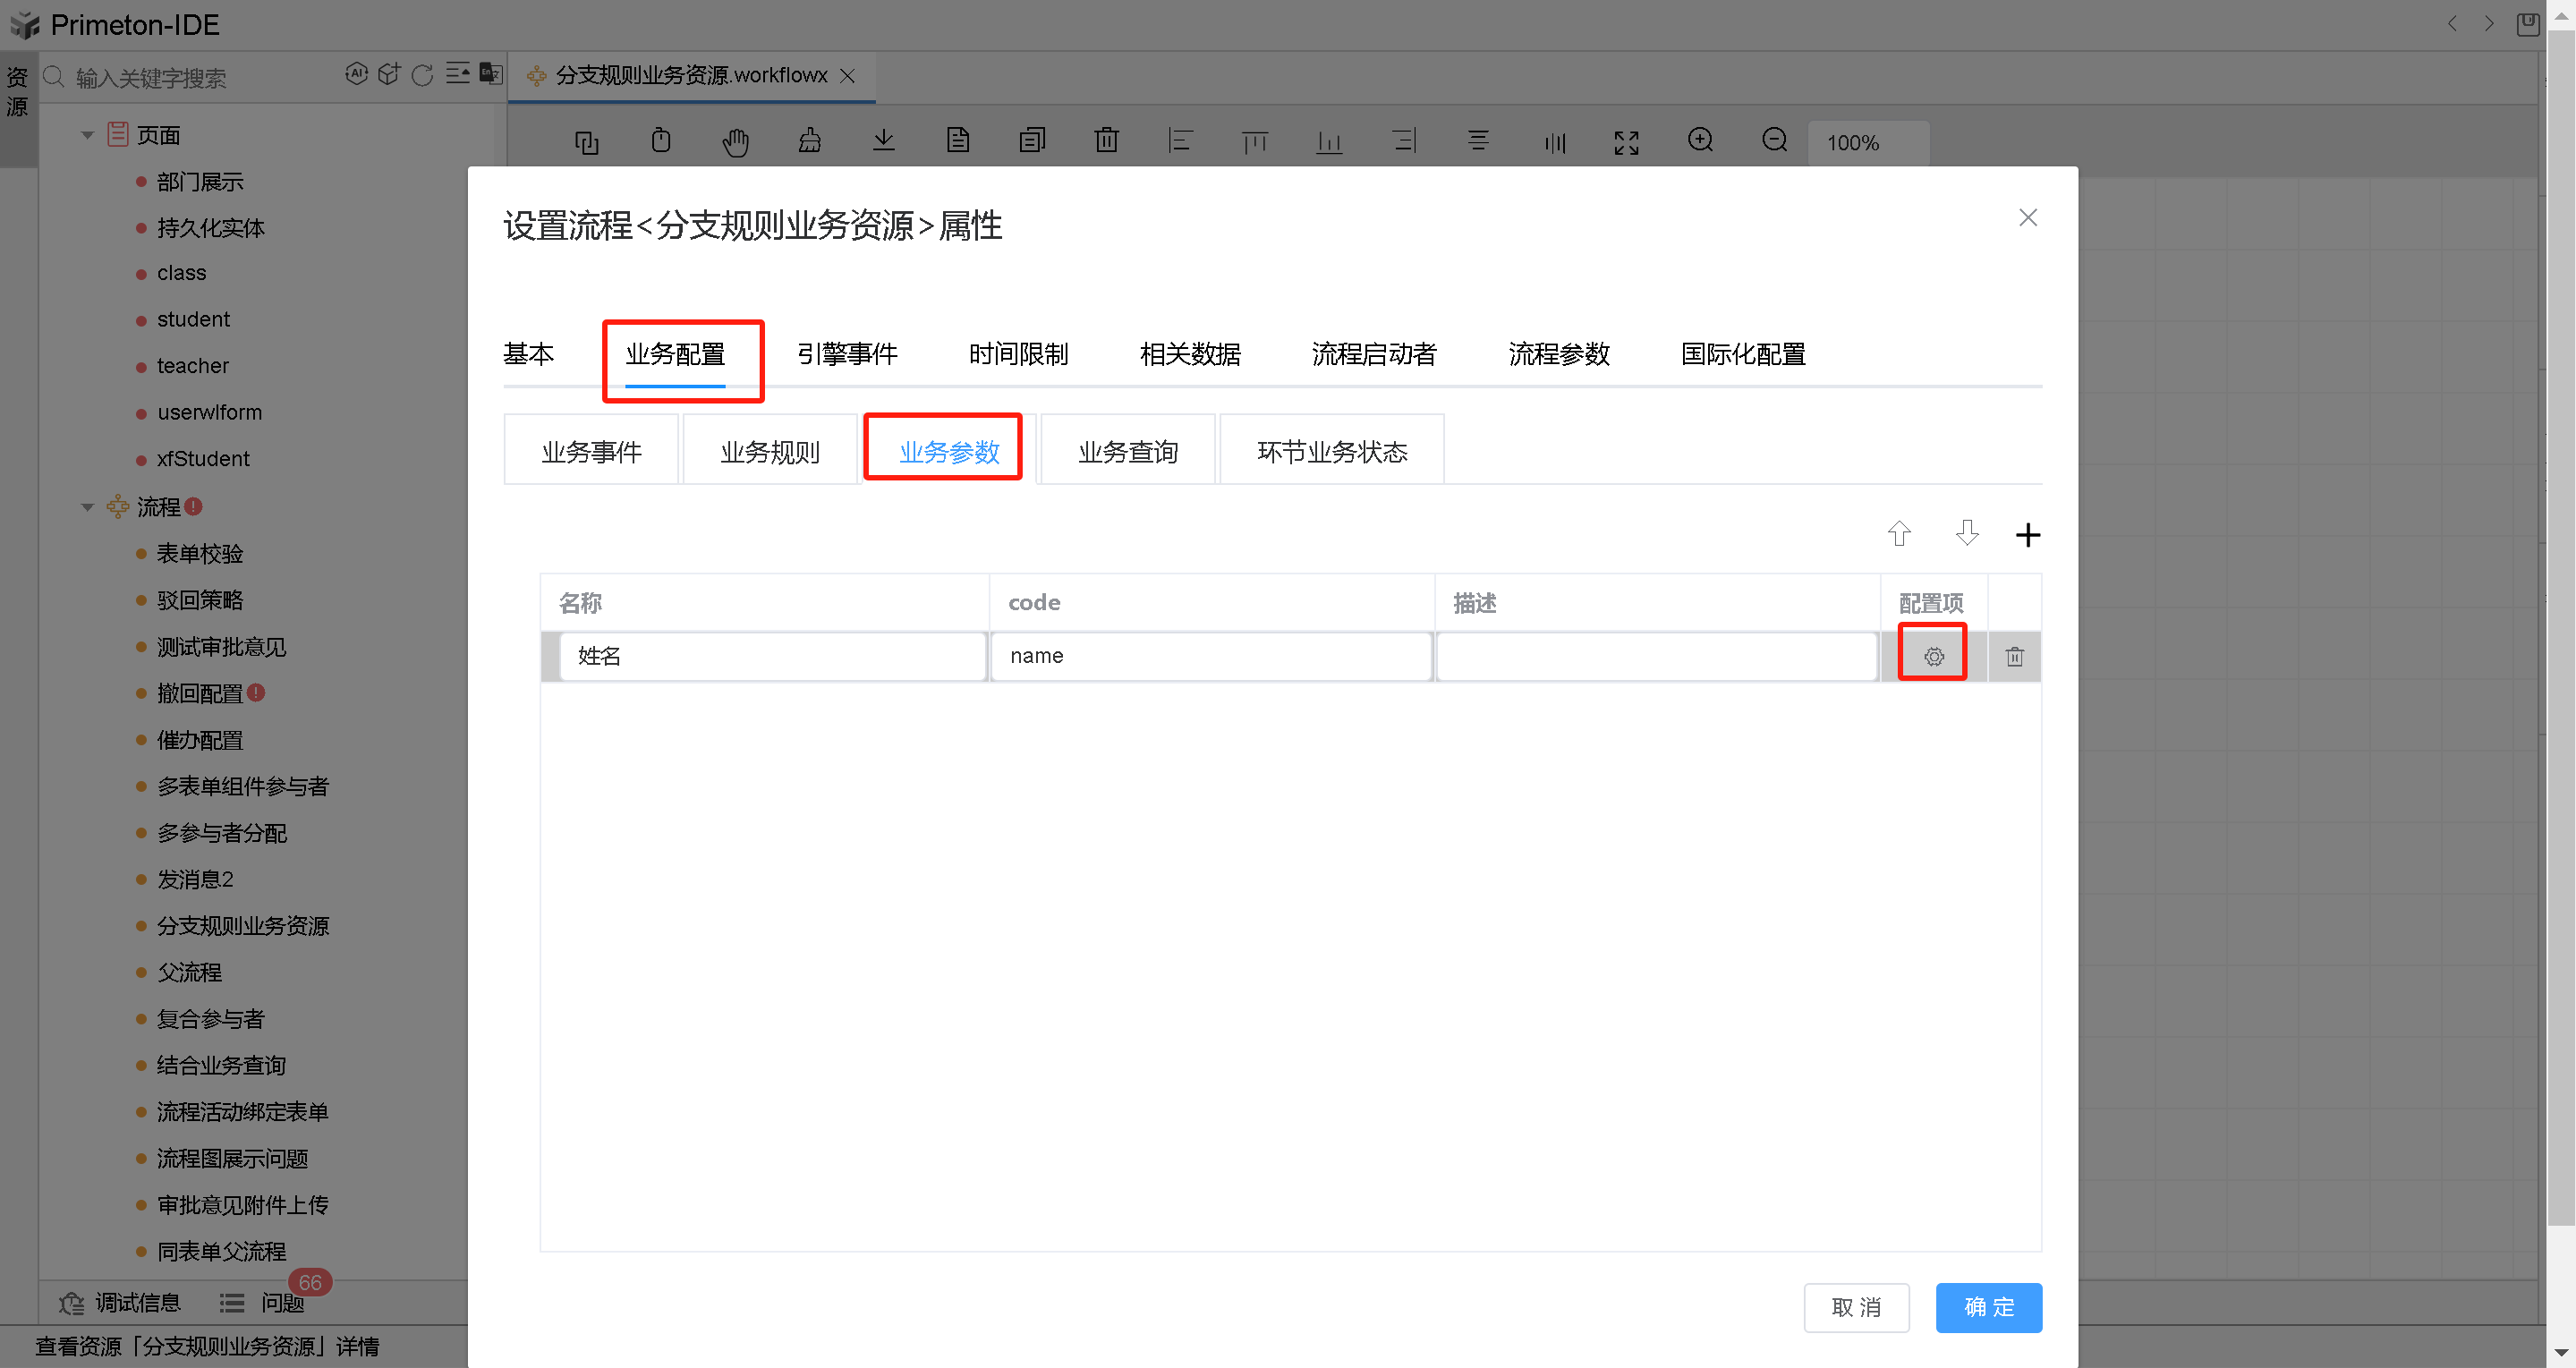The height and width of the screenshot is (1368, 2576).
Task: Collapse the 页面 tree node
Action: coord(88,135)
